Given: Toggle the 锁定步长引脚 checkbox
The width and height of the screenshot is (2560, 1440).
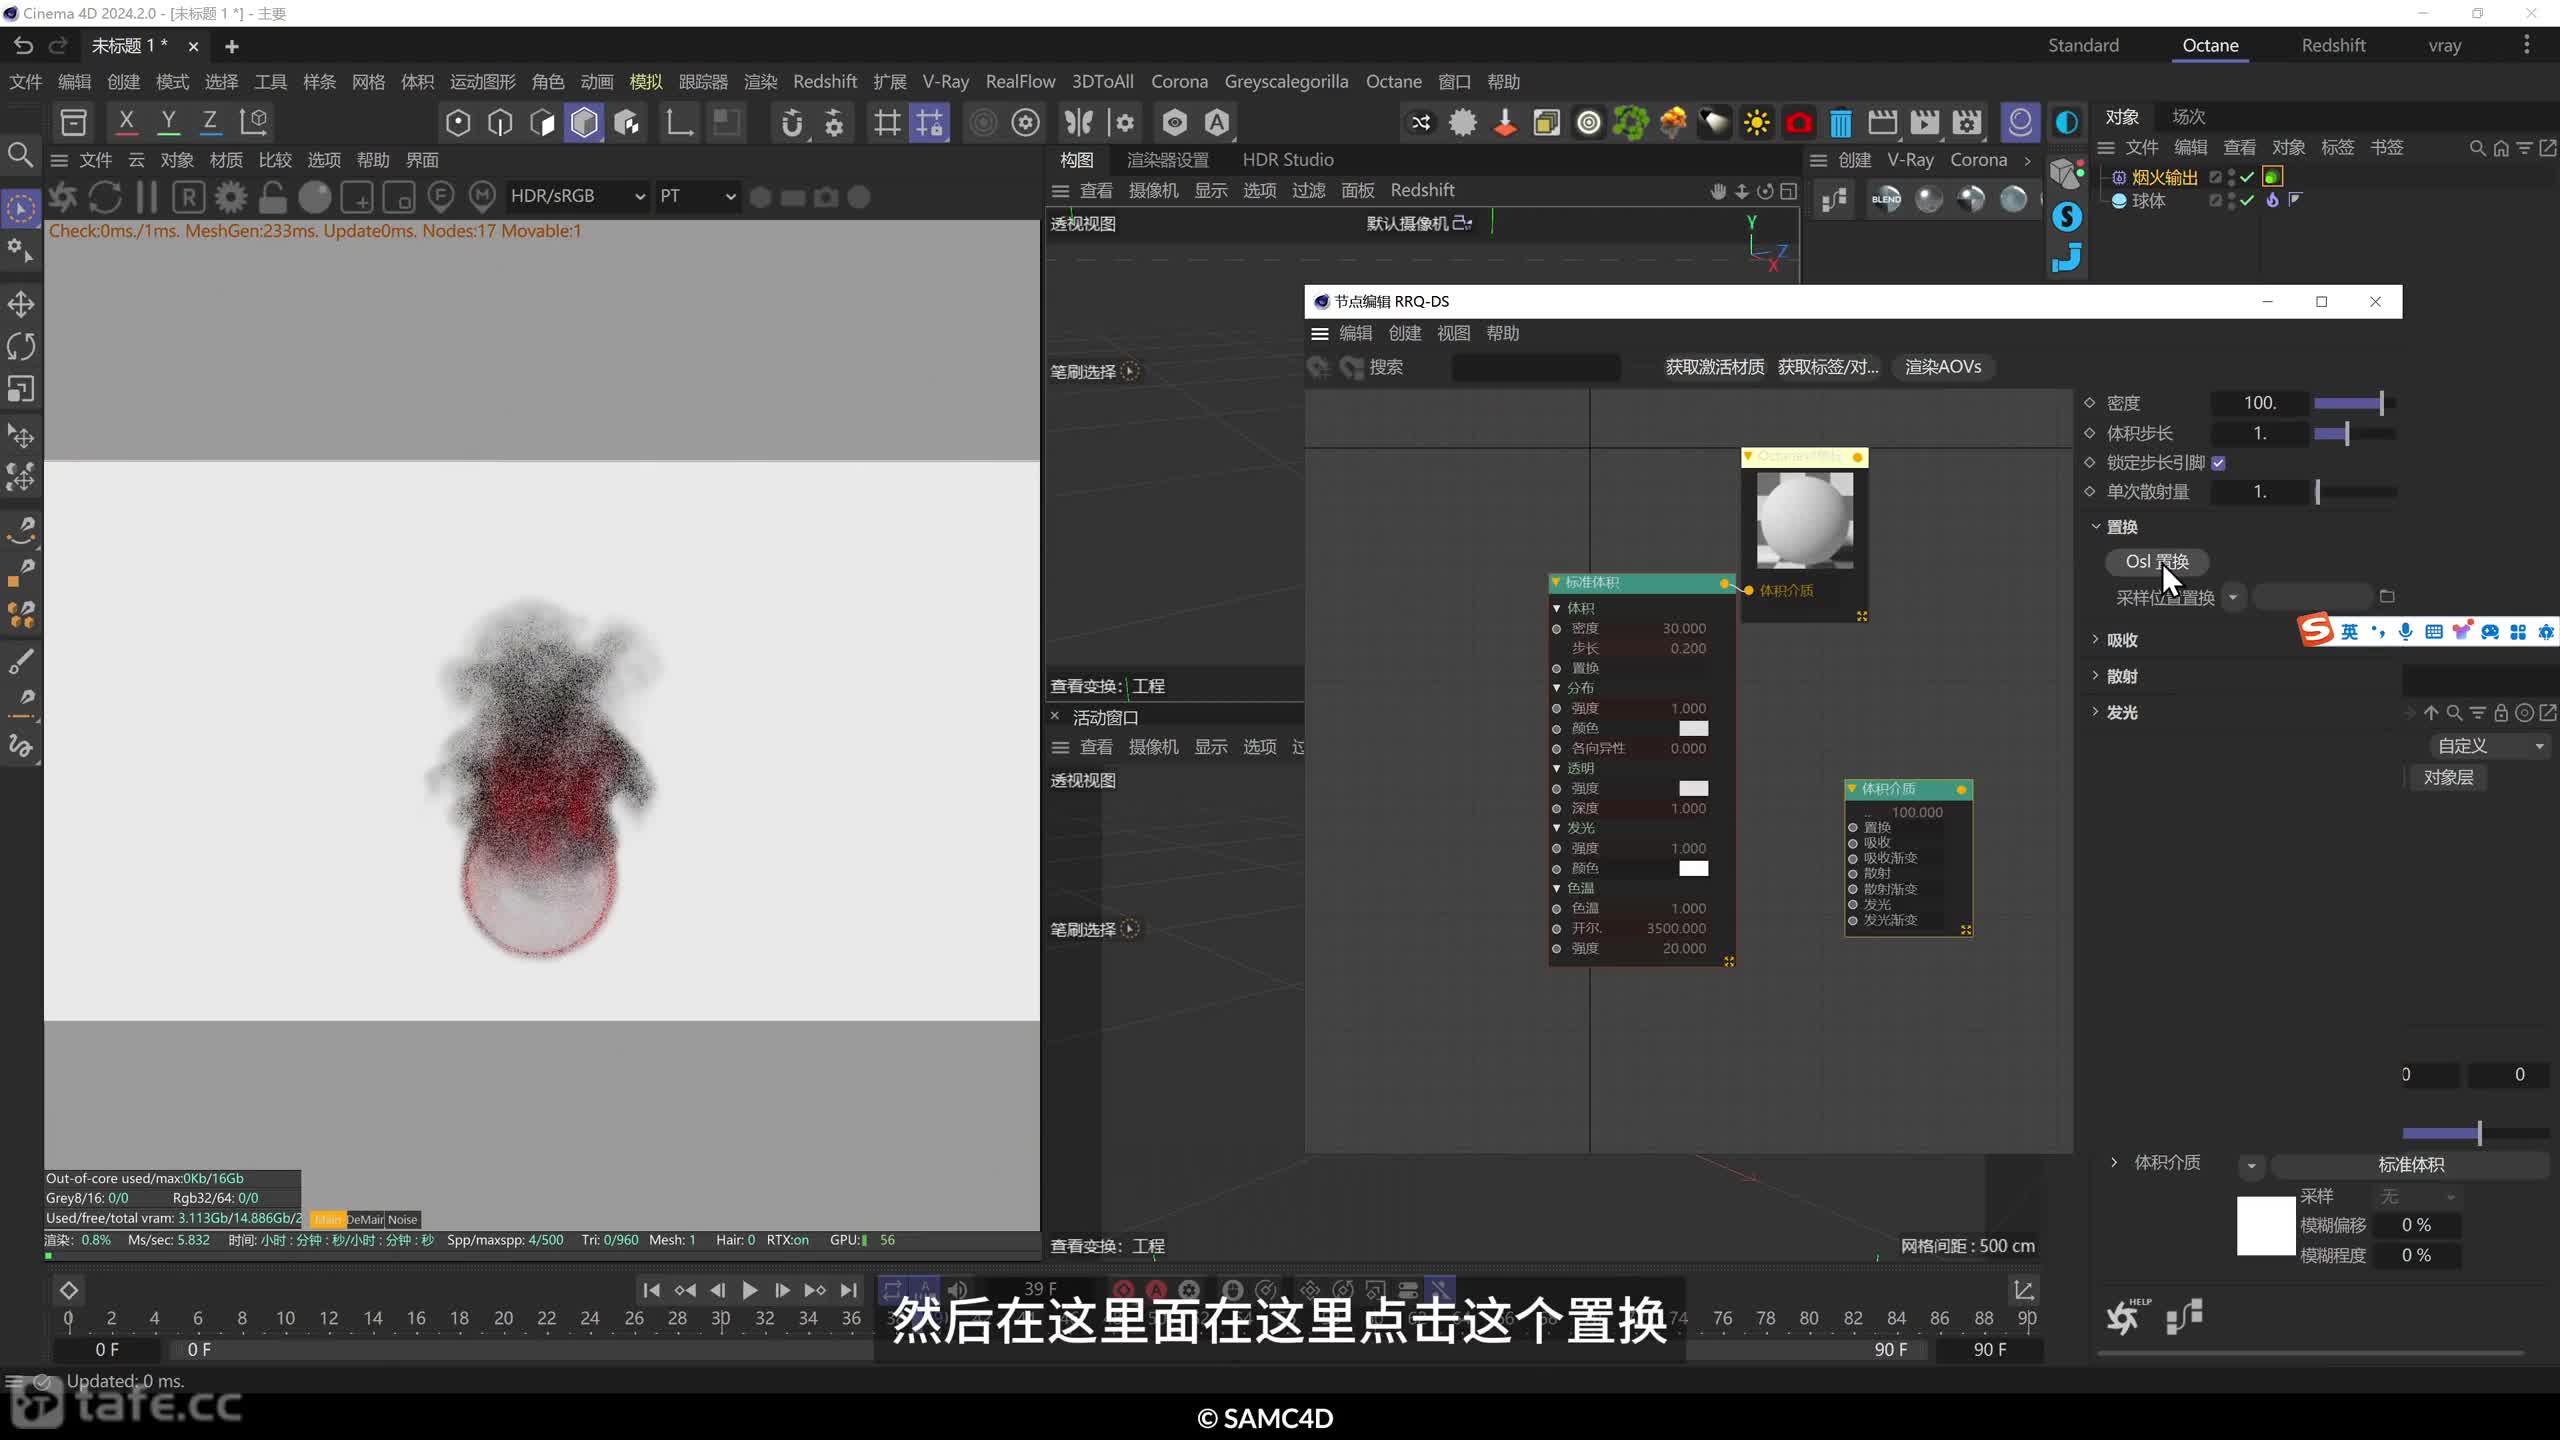Looking at the screenshot, I should point(2219,463).
